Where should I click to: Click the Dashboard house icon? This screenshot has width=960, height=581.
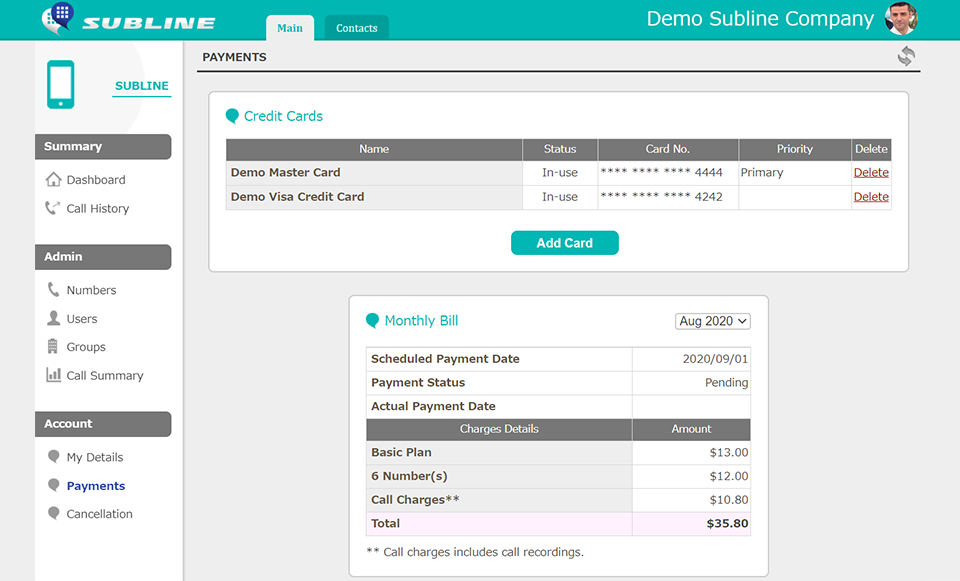click(x=54, y=180)
